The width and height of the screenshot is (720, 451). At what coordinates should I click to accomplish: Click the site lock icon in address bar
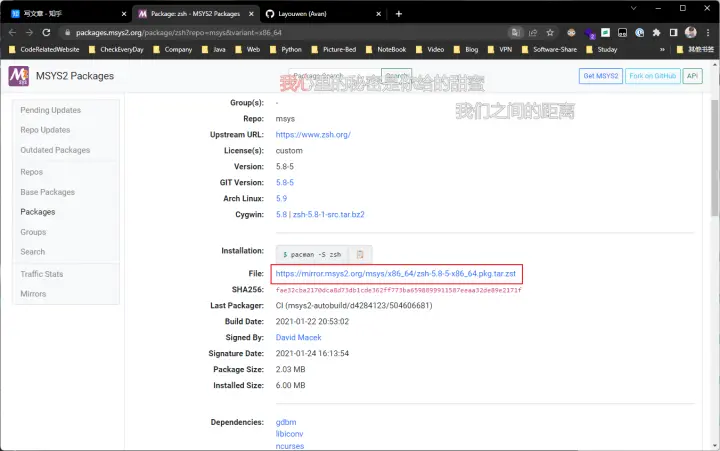coord(68,33)
